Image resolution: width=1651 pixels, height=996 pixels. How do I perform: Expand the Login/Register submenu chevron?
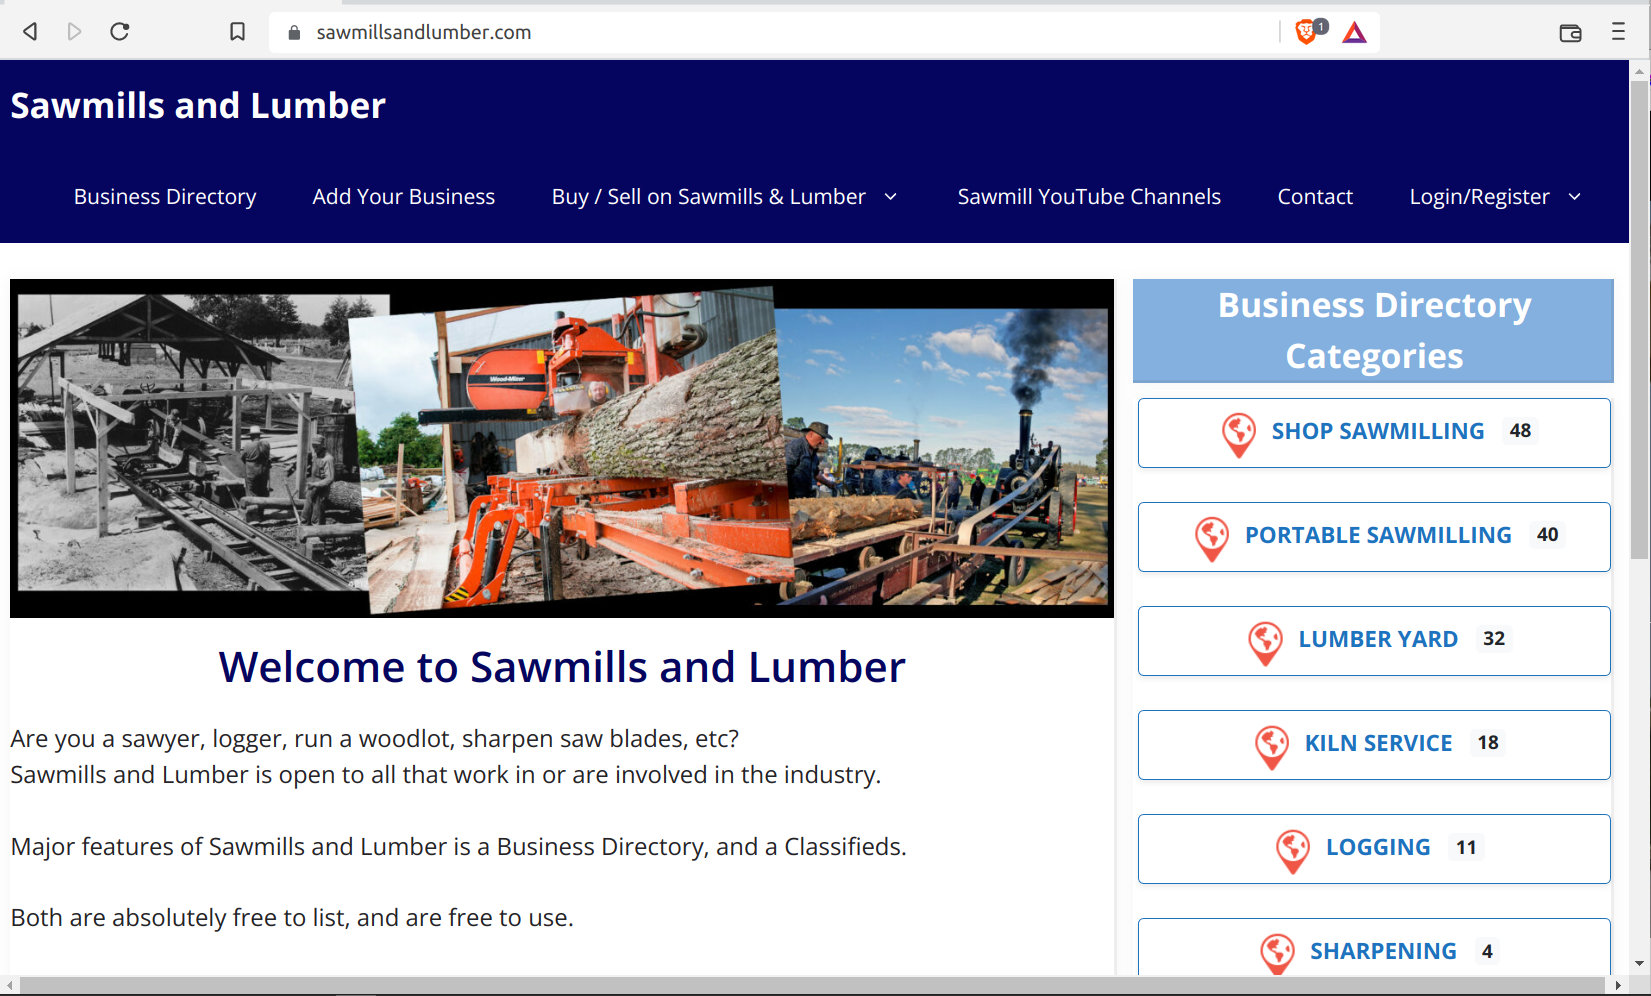point(1574,197)
